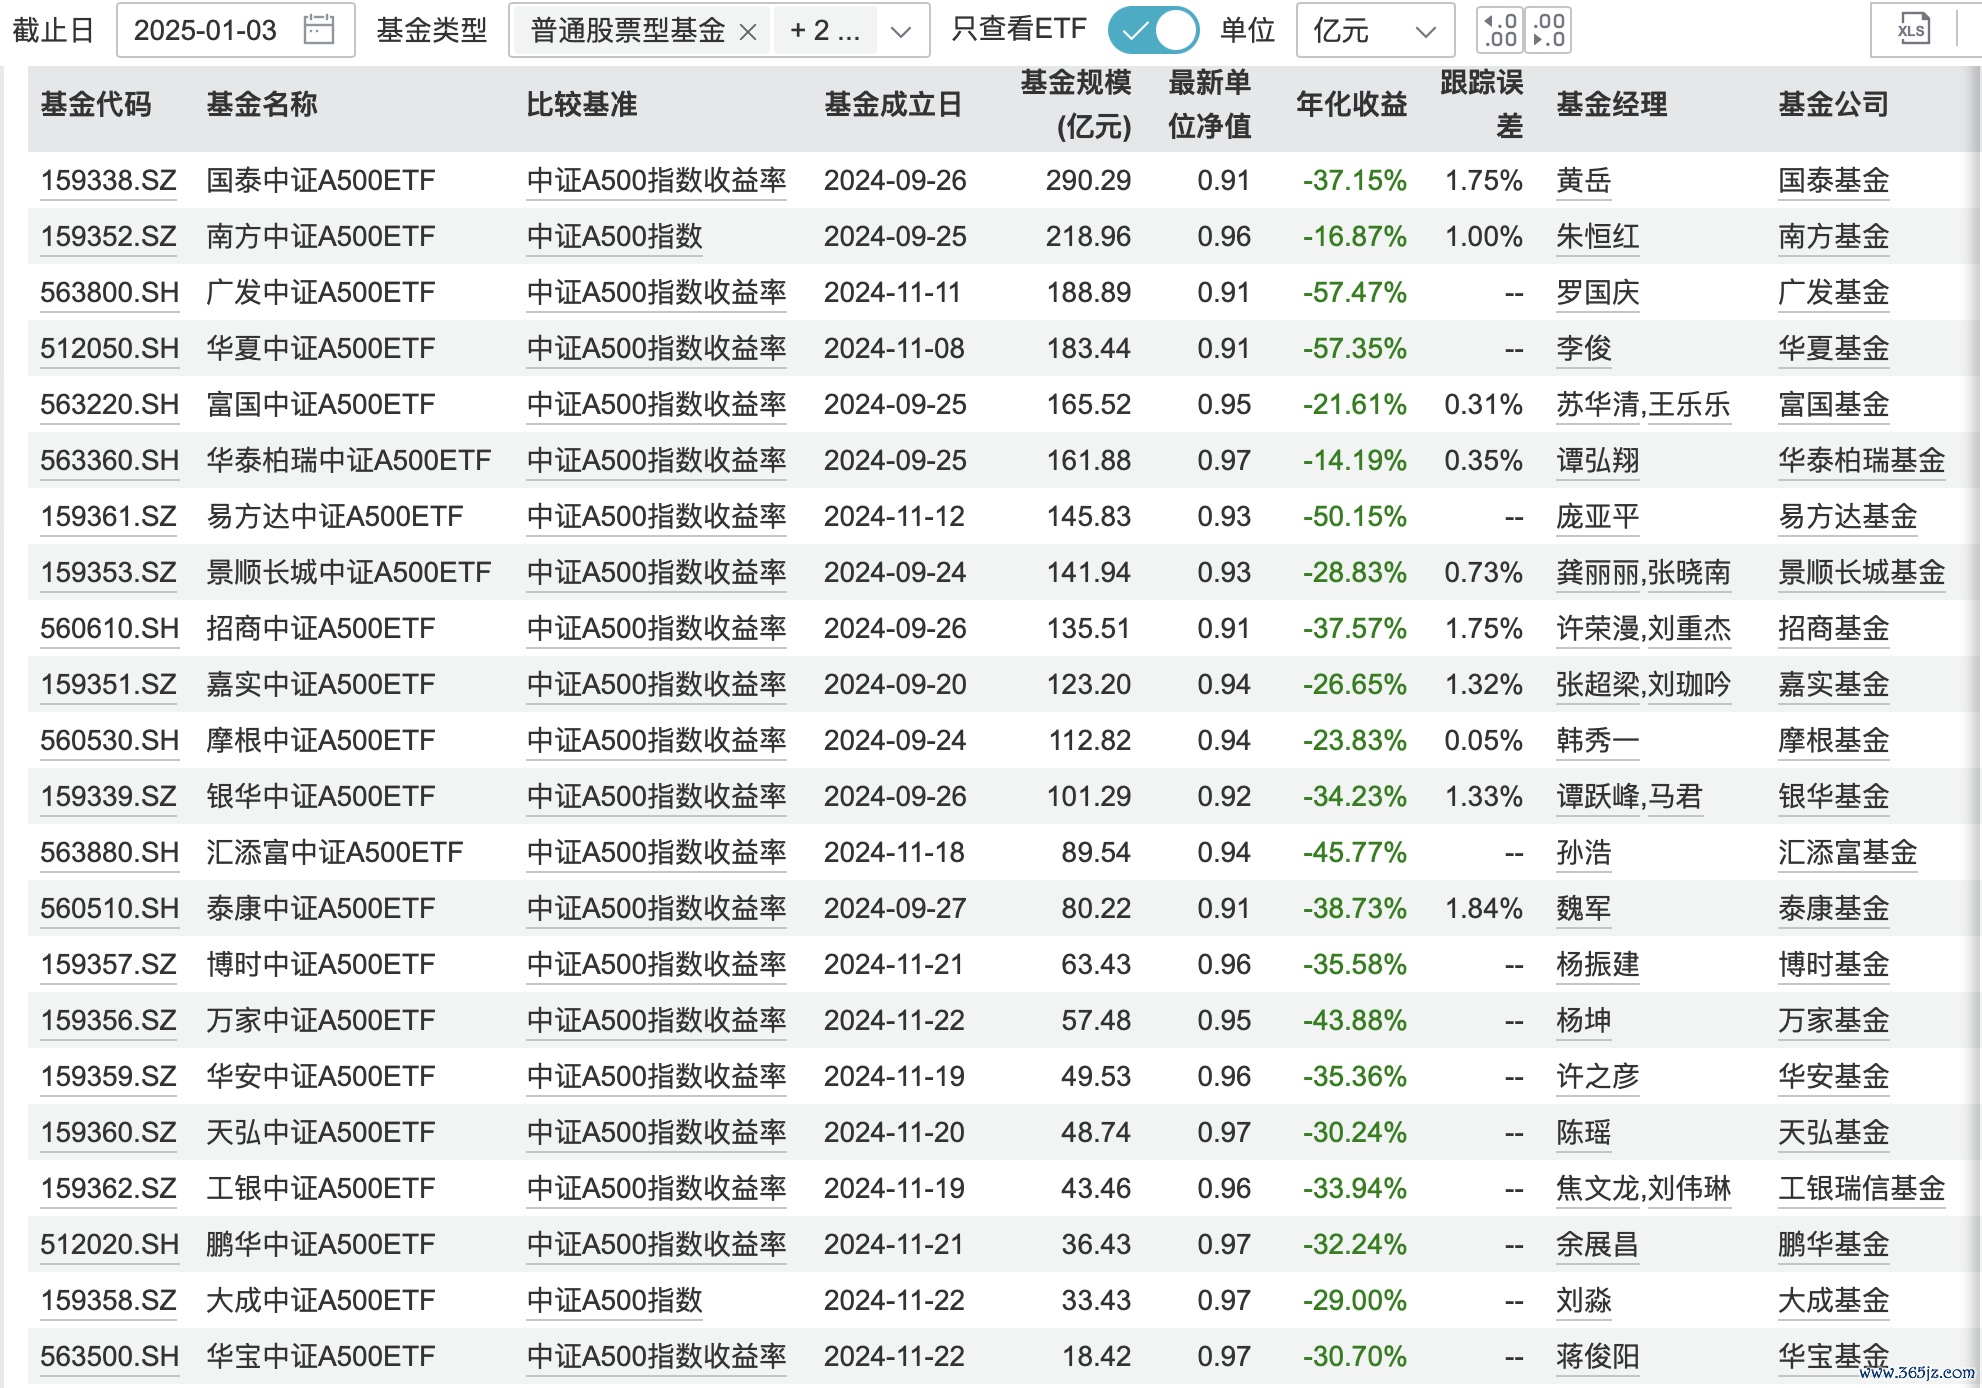Open fund code 159338.SZ
The height and width of the screenshot is (1388, 1982).
108,181
